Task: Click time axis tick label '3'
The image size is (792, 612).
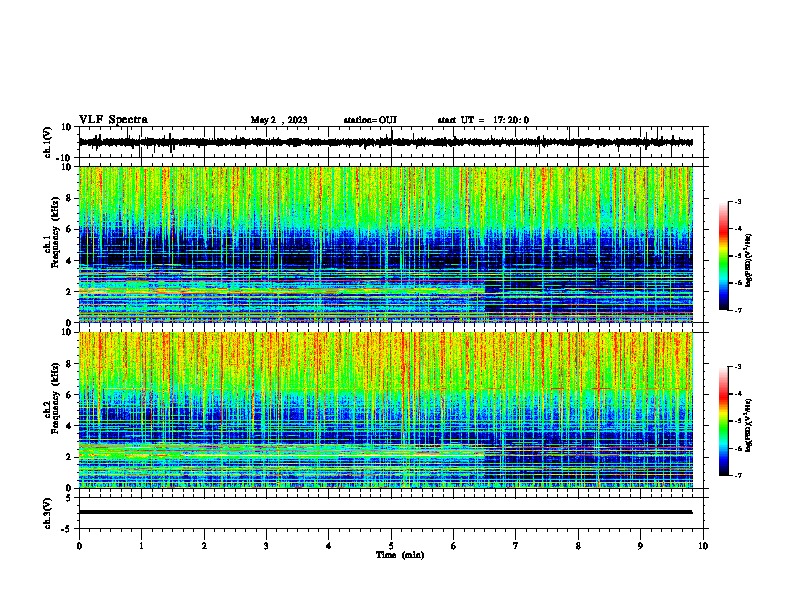Action: click(266, 546)
